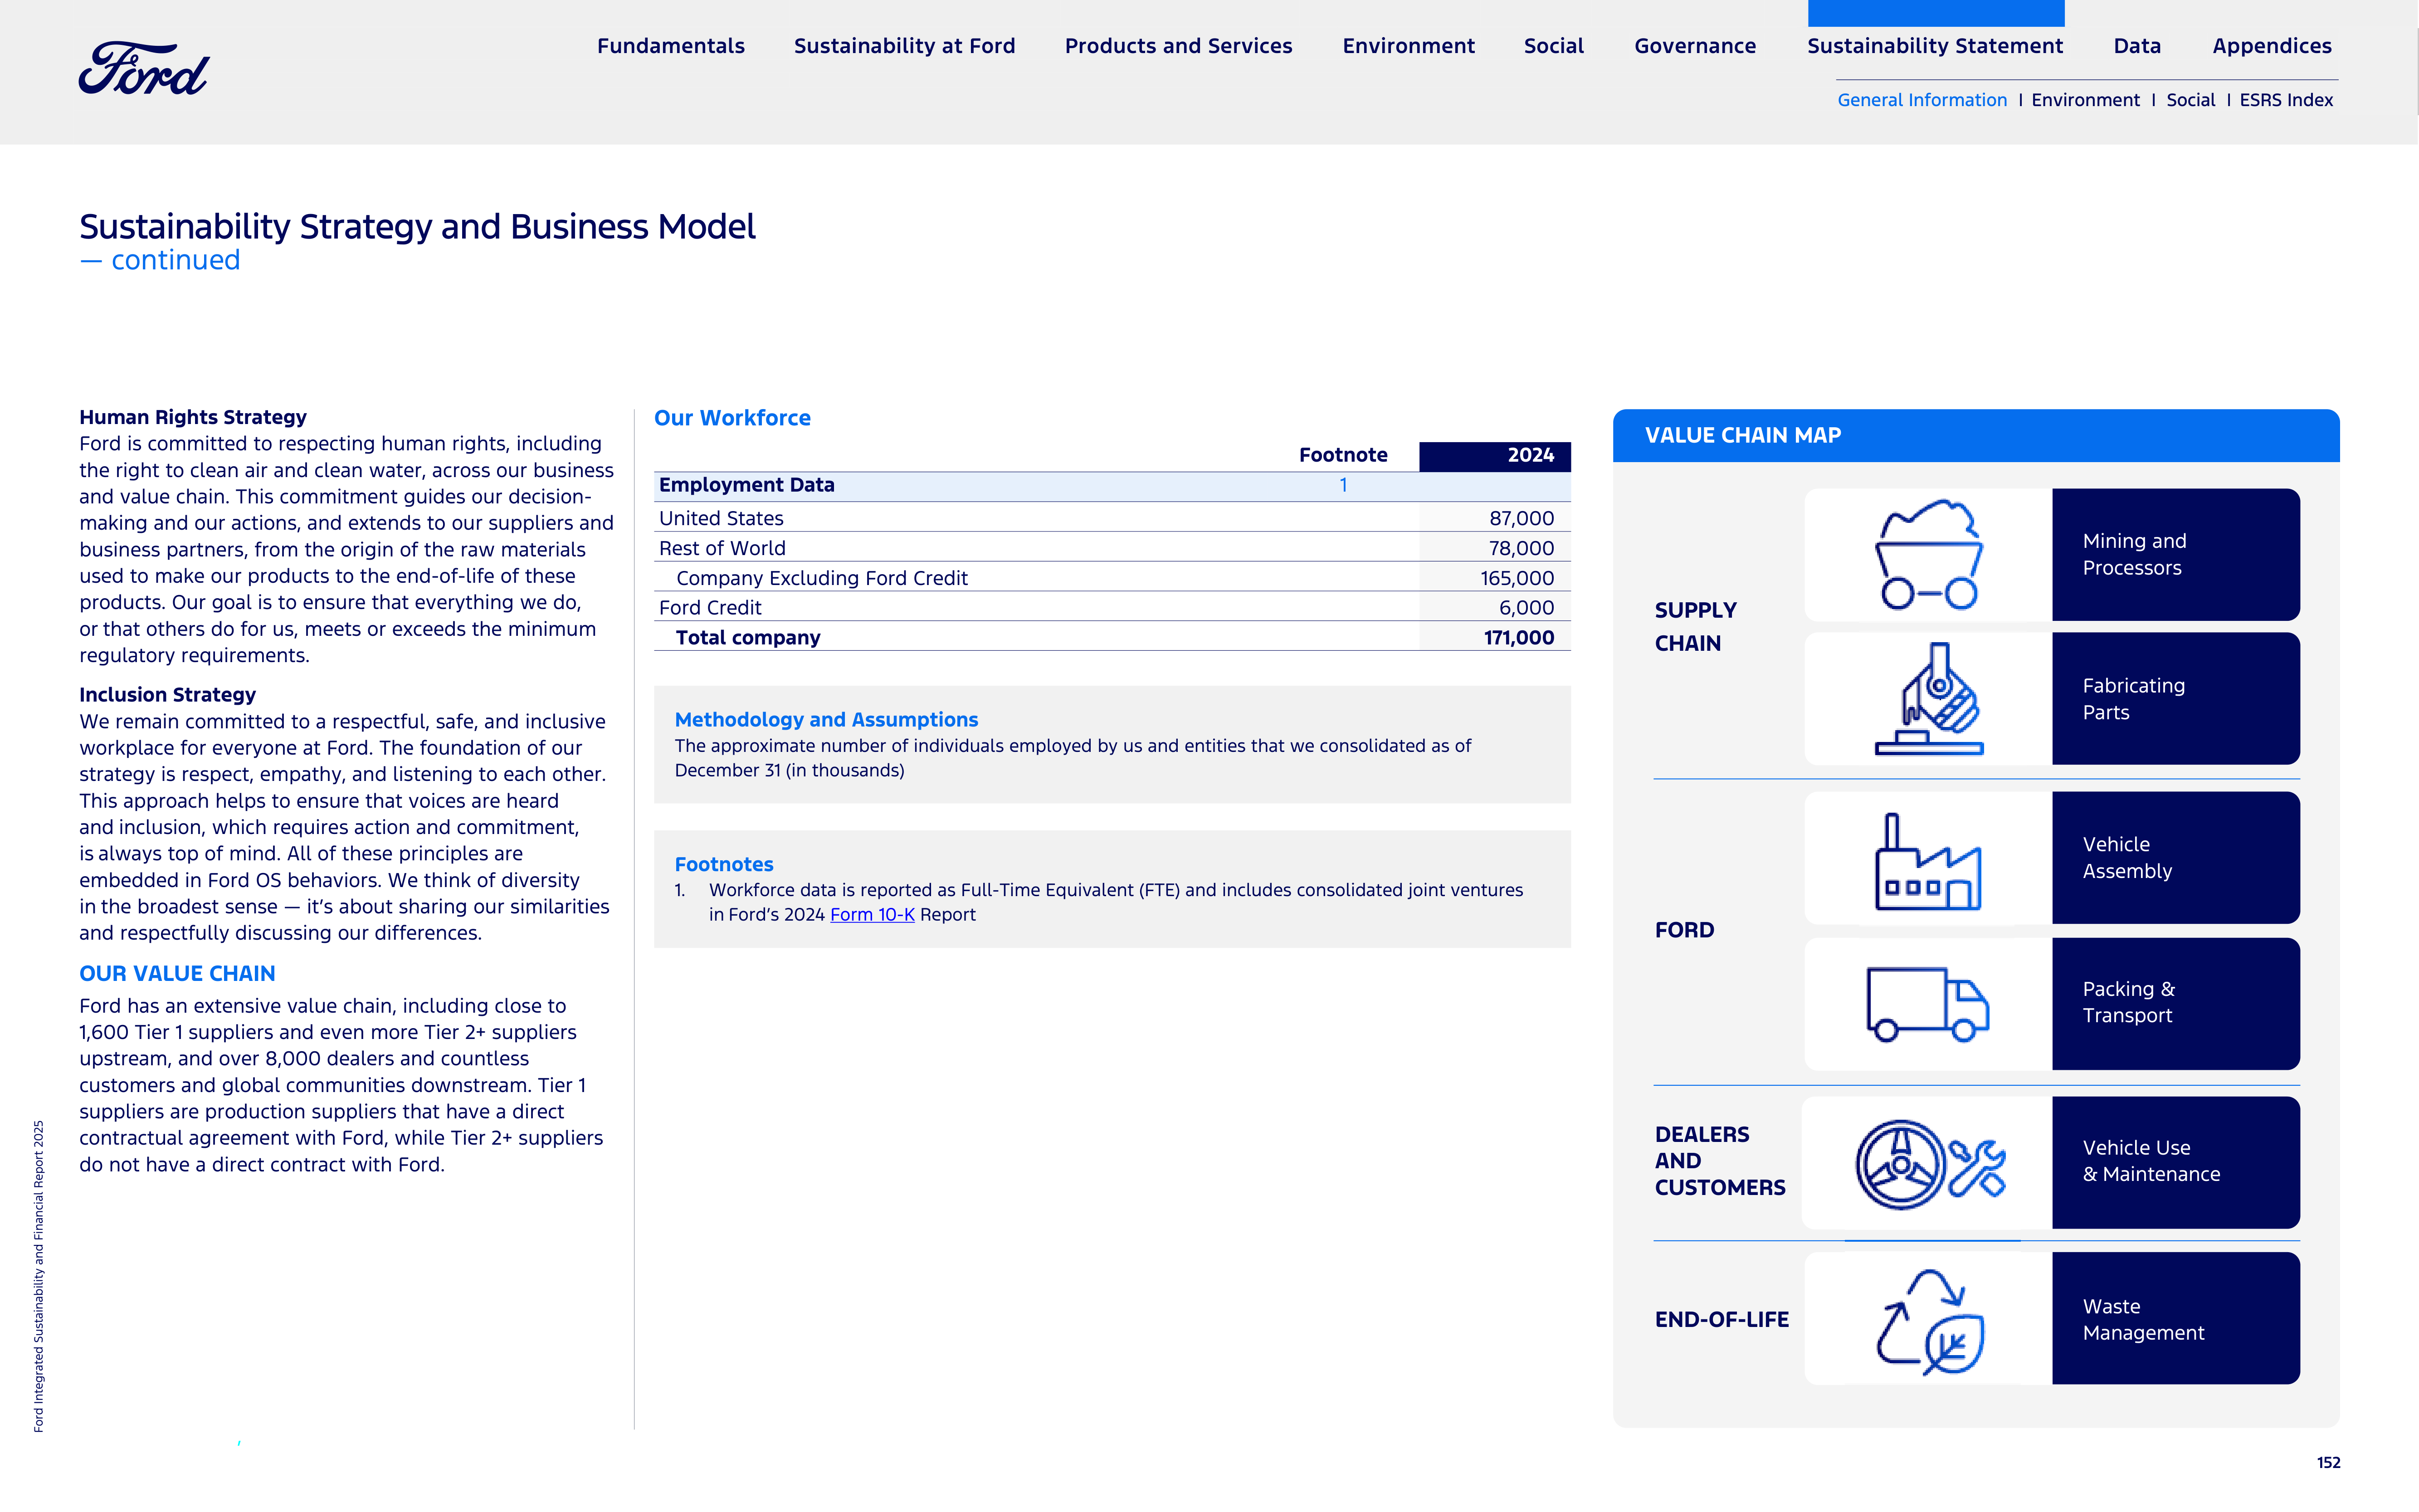The image size is (2419, 1512).
Task: Open the Data tab
Action: tap(2137, 46)
